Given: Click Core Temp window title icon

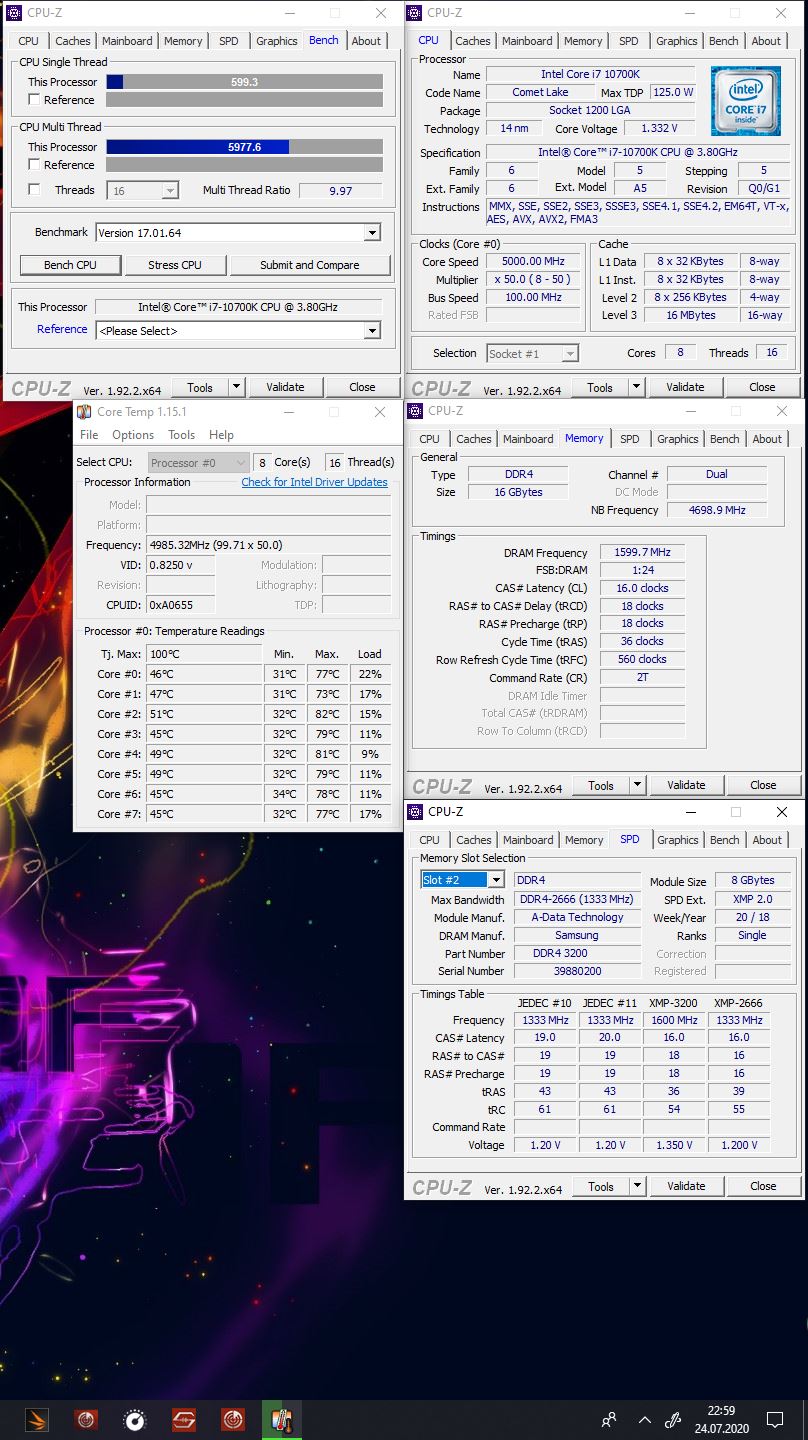Looking at the screenshot, I should click(85, 412).
